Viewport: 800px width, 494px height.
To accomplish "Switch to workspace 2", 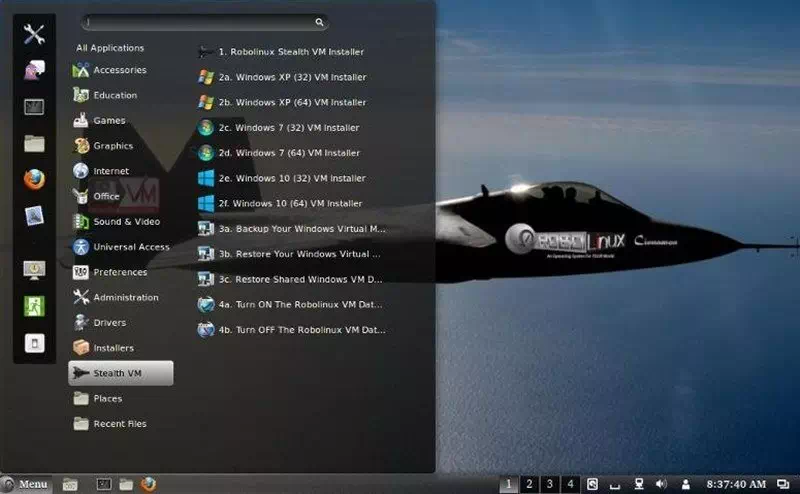I will [529, 484].
